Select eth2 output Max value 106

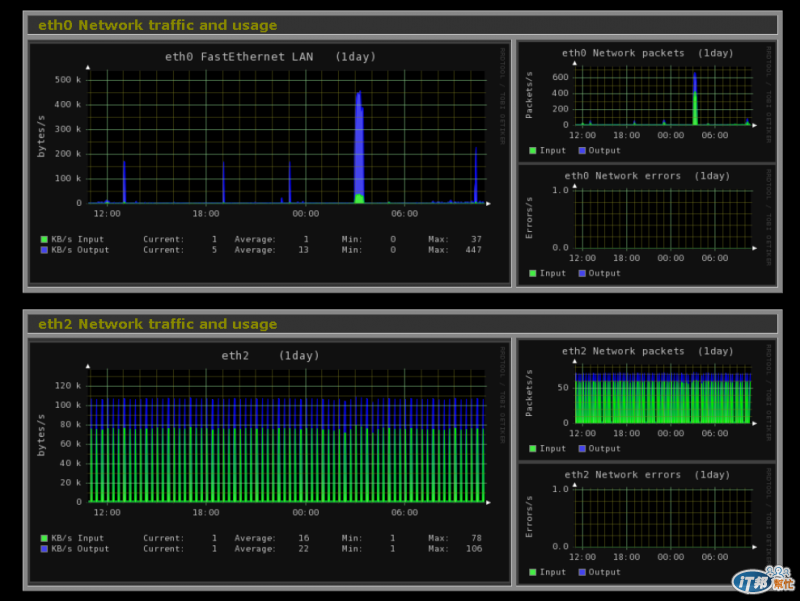tap(473, 549)
